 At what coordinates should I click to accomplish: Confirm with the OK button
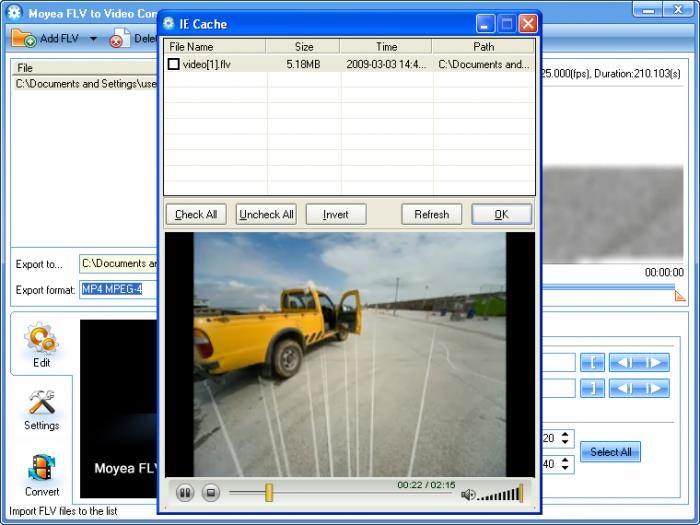tap(502, 215)
